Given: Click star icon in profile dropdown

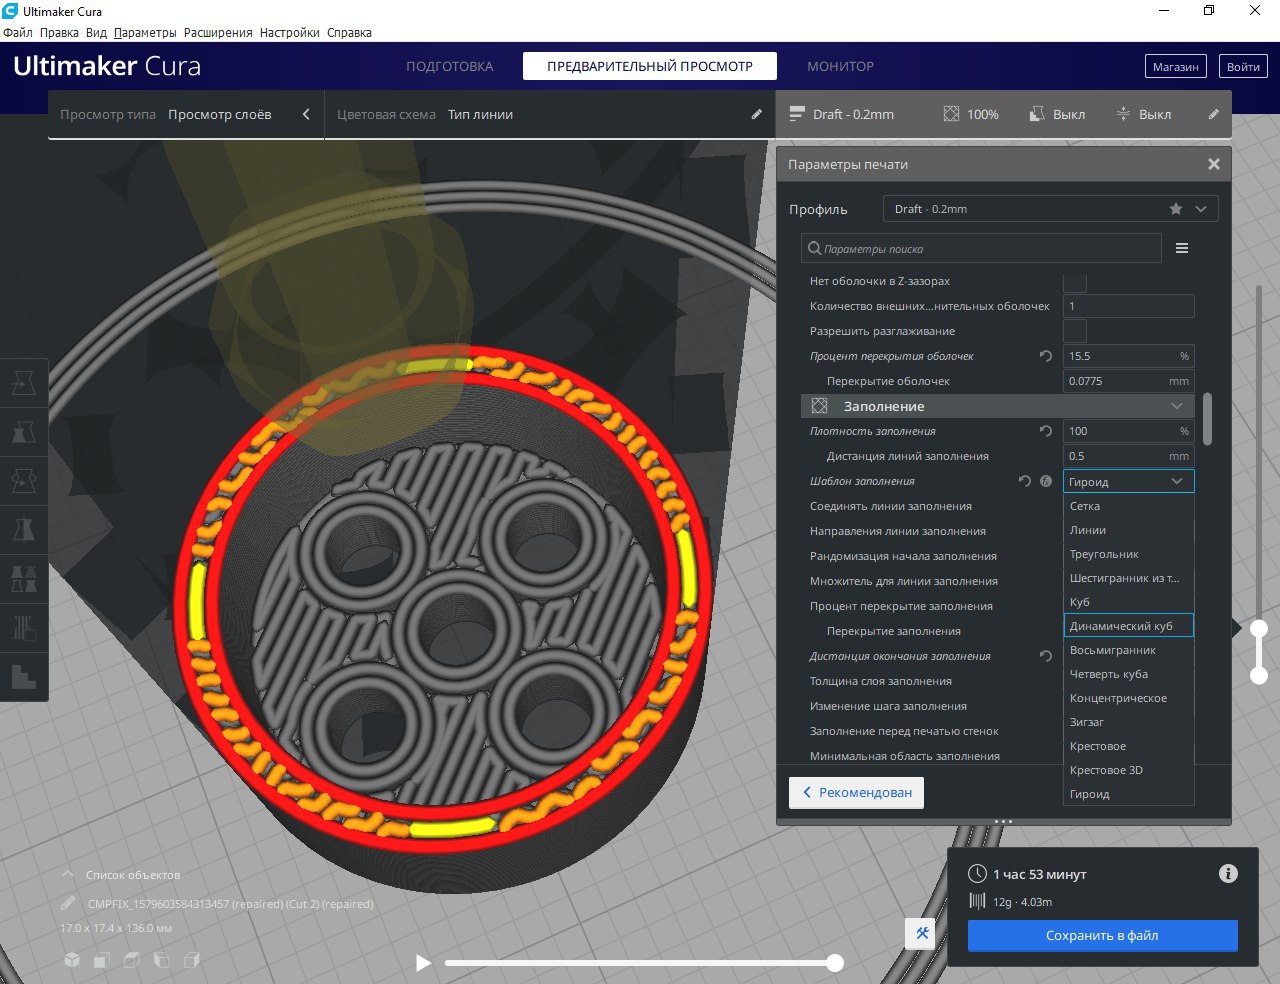Looking at the screenshot, I should 1176,209.
